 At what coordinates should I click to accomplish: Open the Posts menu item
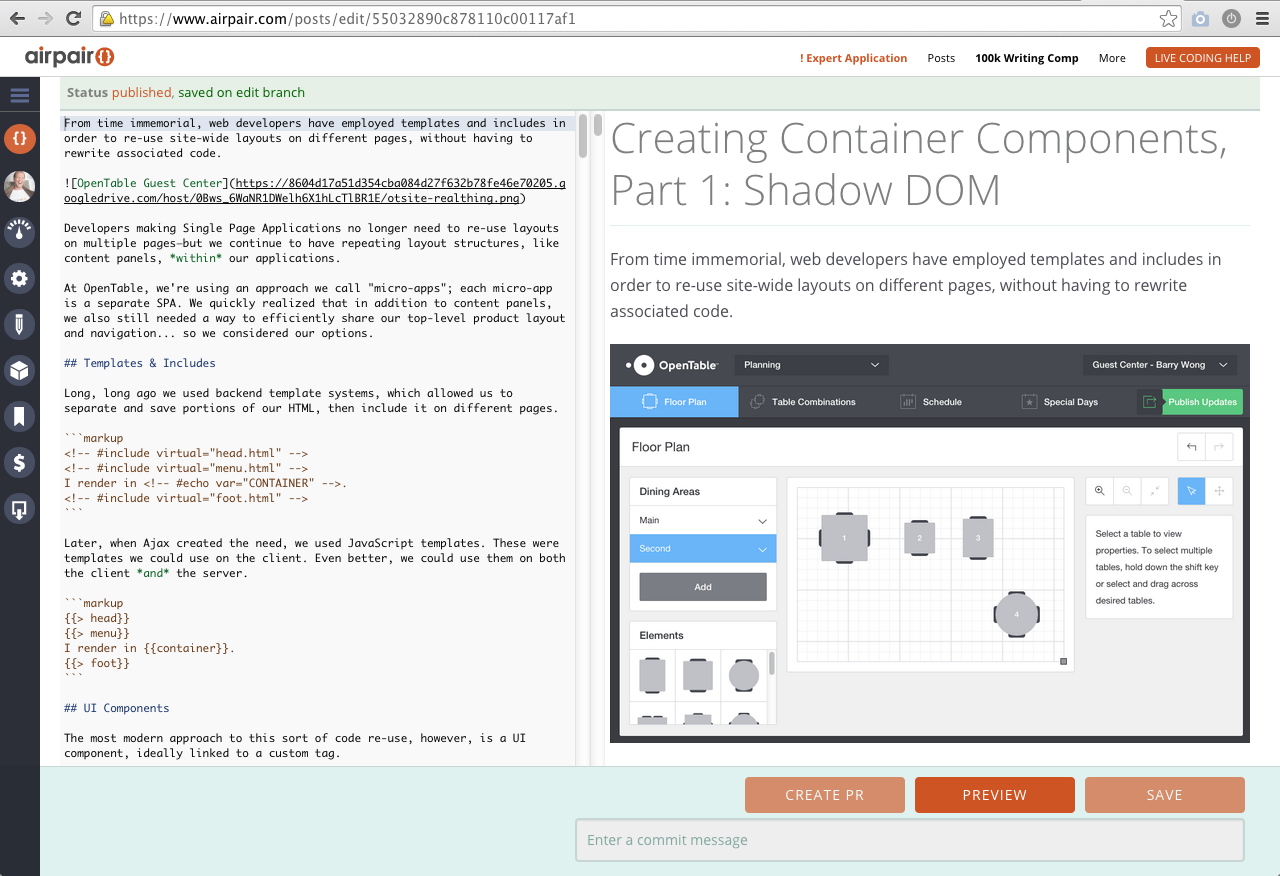(941, 58)
